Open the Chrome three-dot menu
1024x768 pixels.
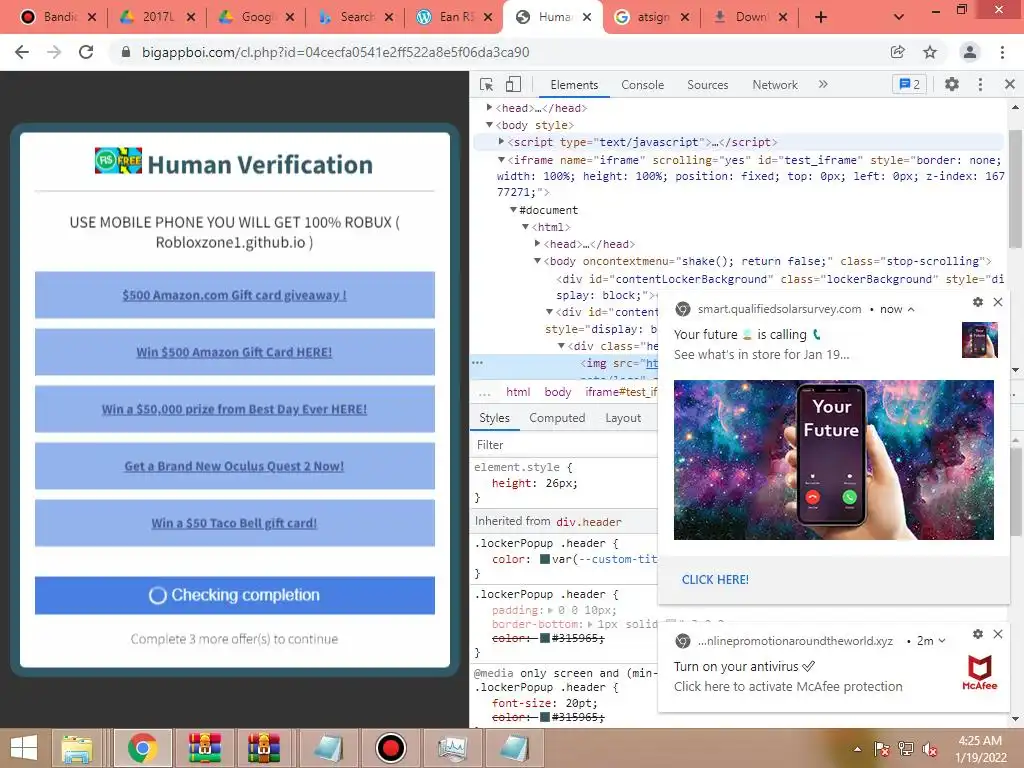(1002, 52)
